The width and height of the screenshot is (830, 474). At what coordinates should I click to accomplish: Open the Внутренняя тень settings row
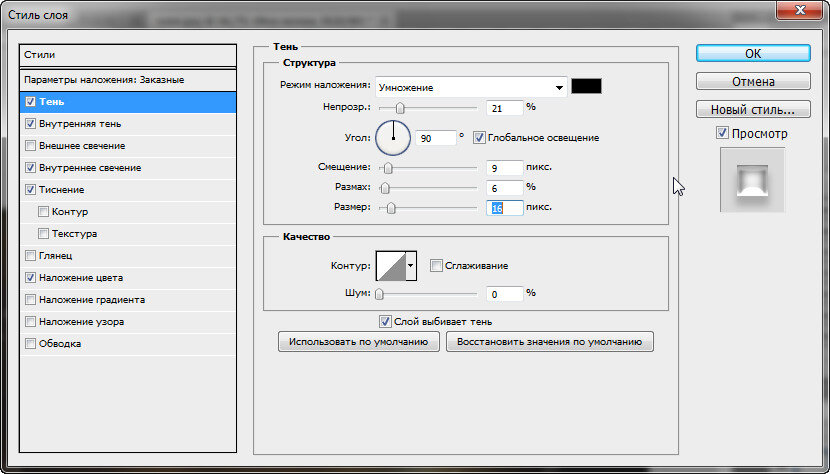(x=128, y=123)
